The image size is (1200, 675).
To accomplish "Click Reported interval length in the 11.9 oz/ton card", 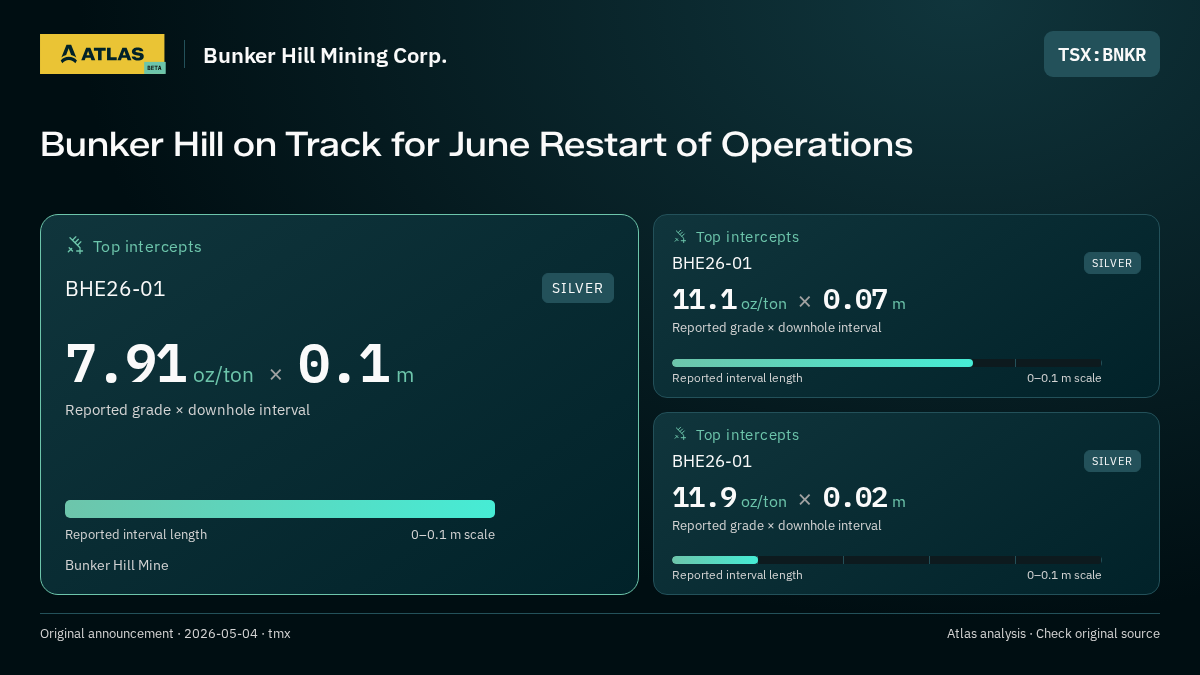I will pyautogui.click(x=737, y=575).
